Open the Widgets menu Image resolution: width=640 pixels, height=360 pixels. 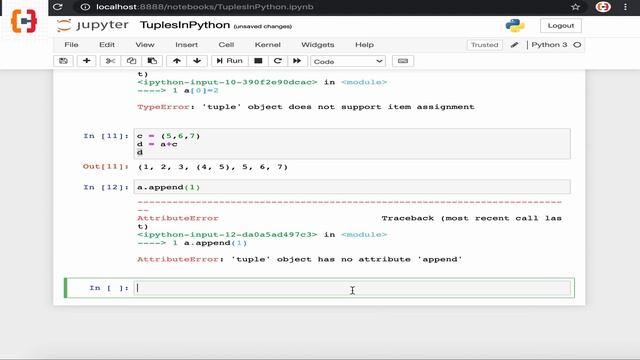(318, 44)
